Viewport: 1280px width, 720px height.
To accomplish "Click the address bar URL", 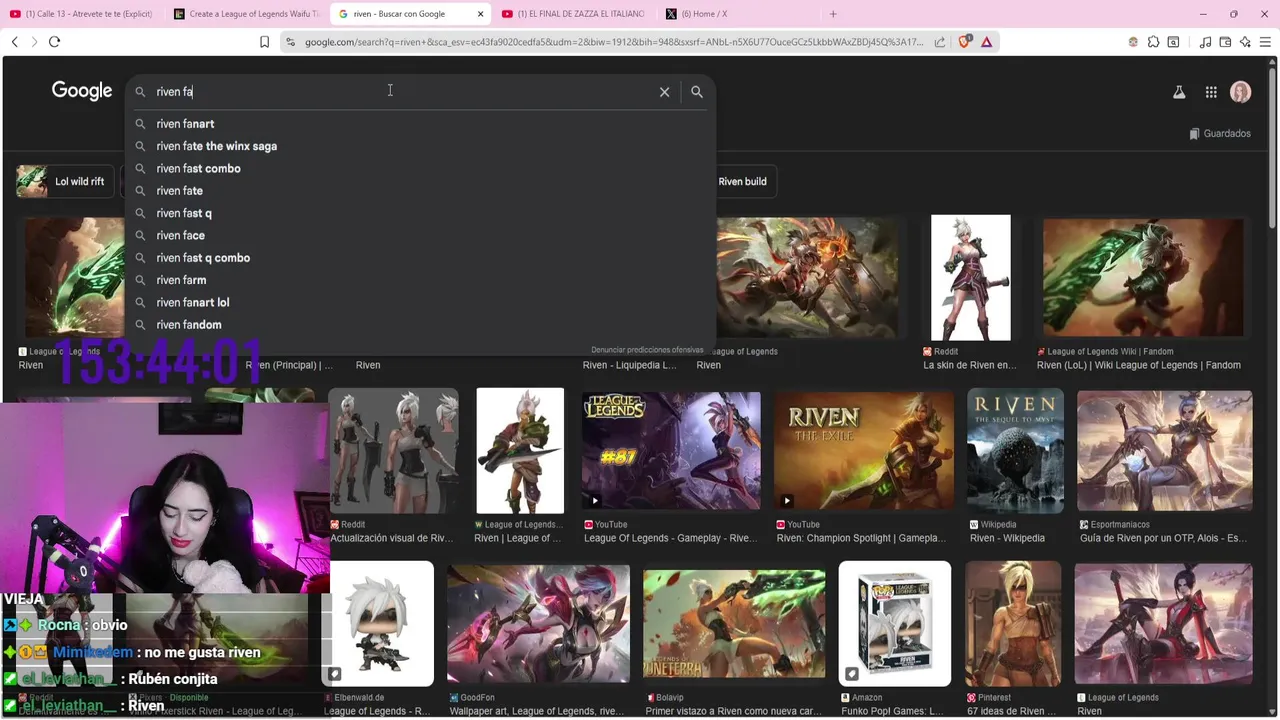I will coord(614,42).
